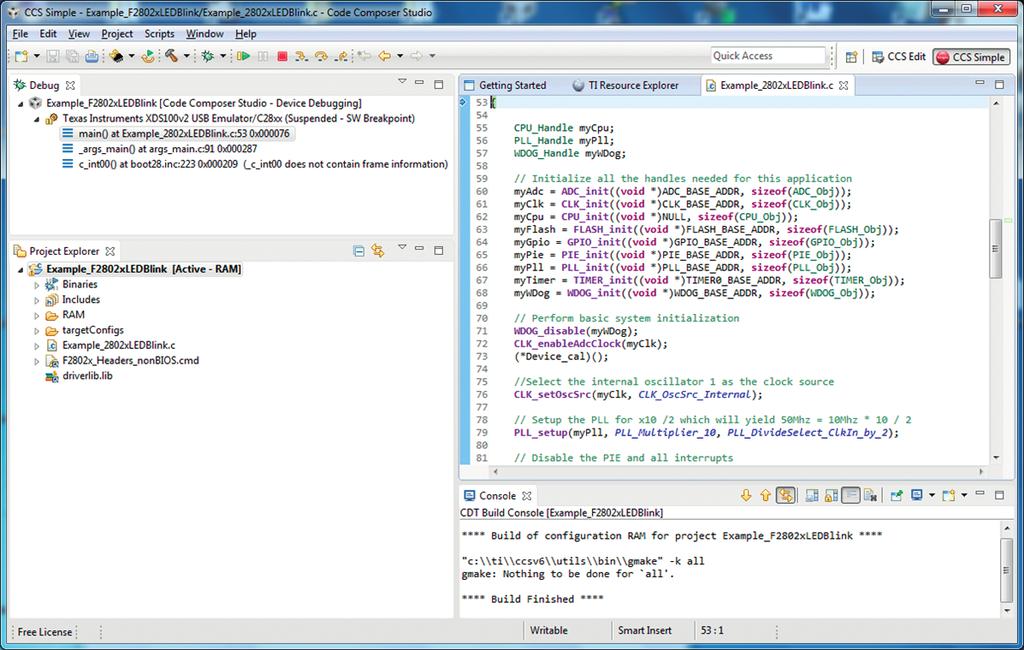
Task: Open dropdown next to New icon
Action: [37, 56]
